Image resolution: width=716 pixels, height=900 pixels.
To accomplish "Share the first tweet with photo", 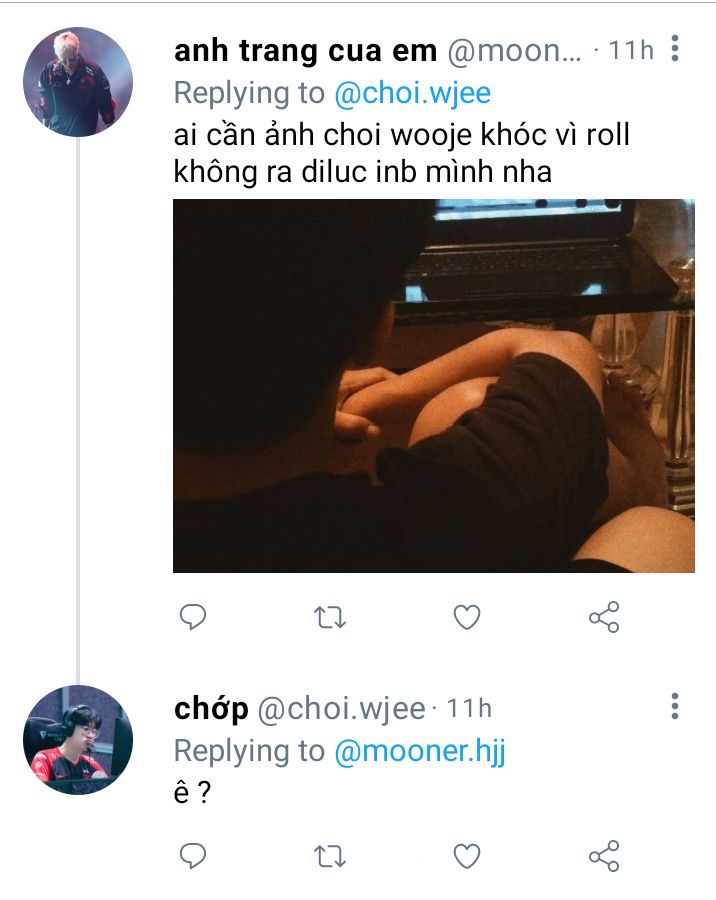I will (x=604, y=617).
